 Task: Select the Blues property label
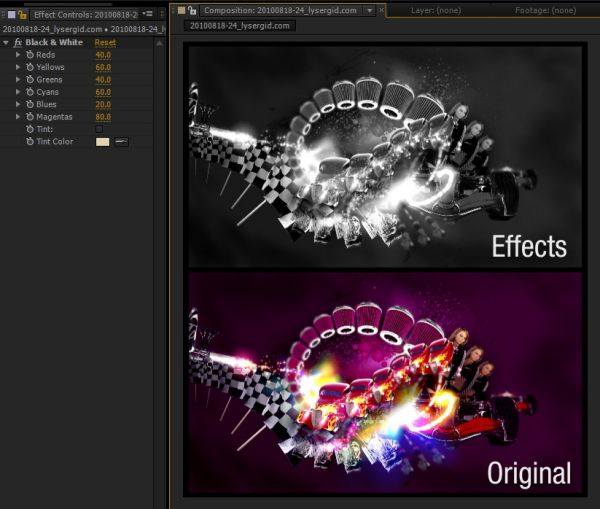click(x=46, y=104)
